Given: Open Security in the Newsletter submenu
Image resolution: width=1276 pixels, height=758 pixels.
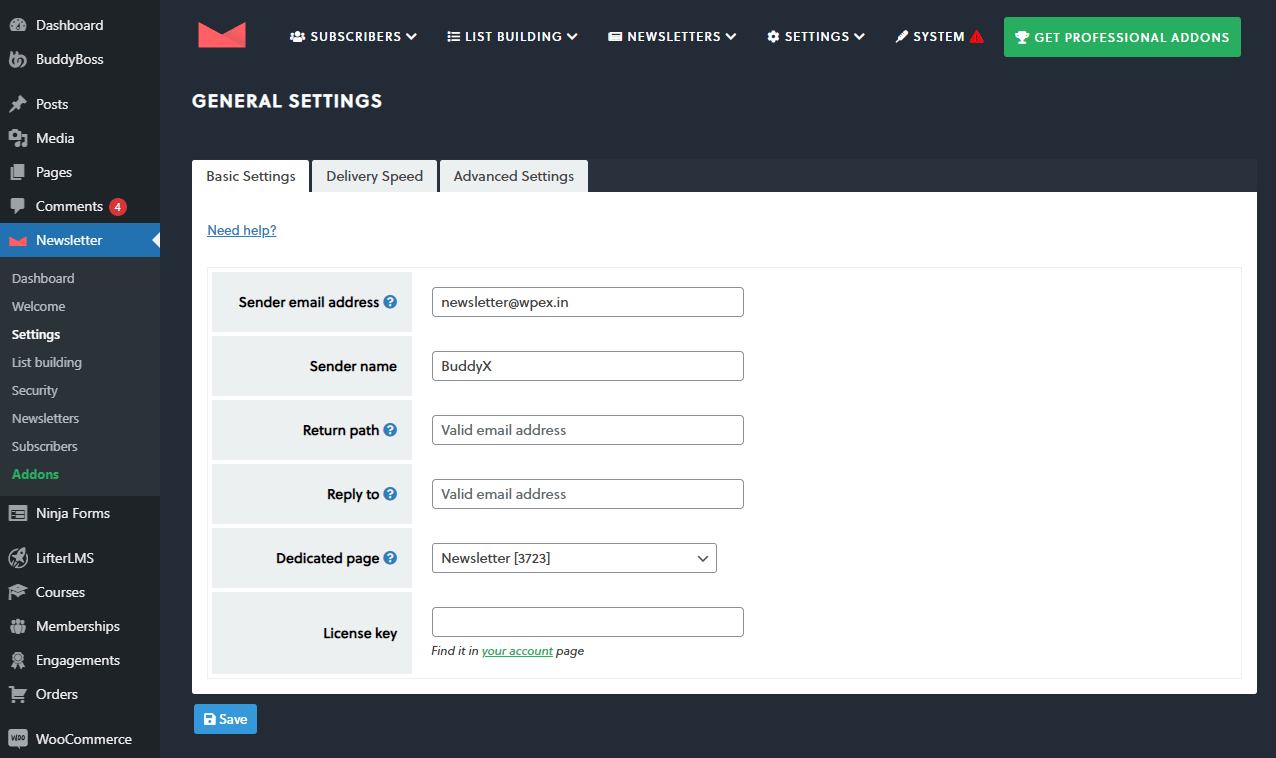Looking at the screenshot, I should click(35, 390).
